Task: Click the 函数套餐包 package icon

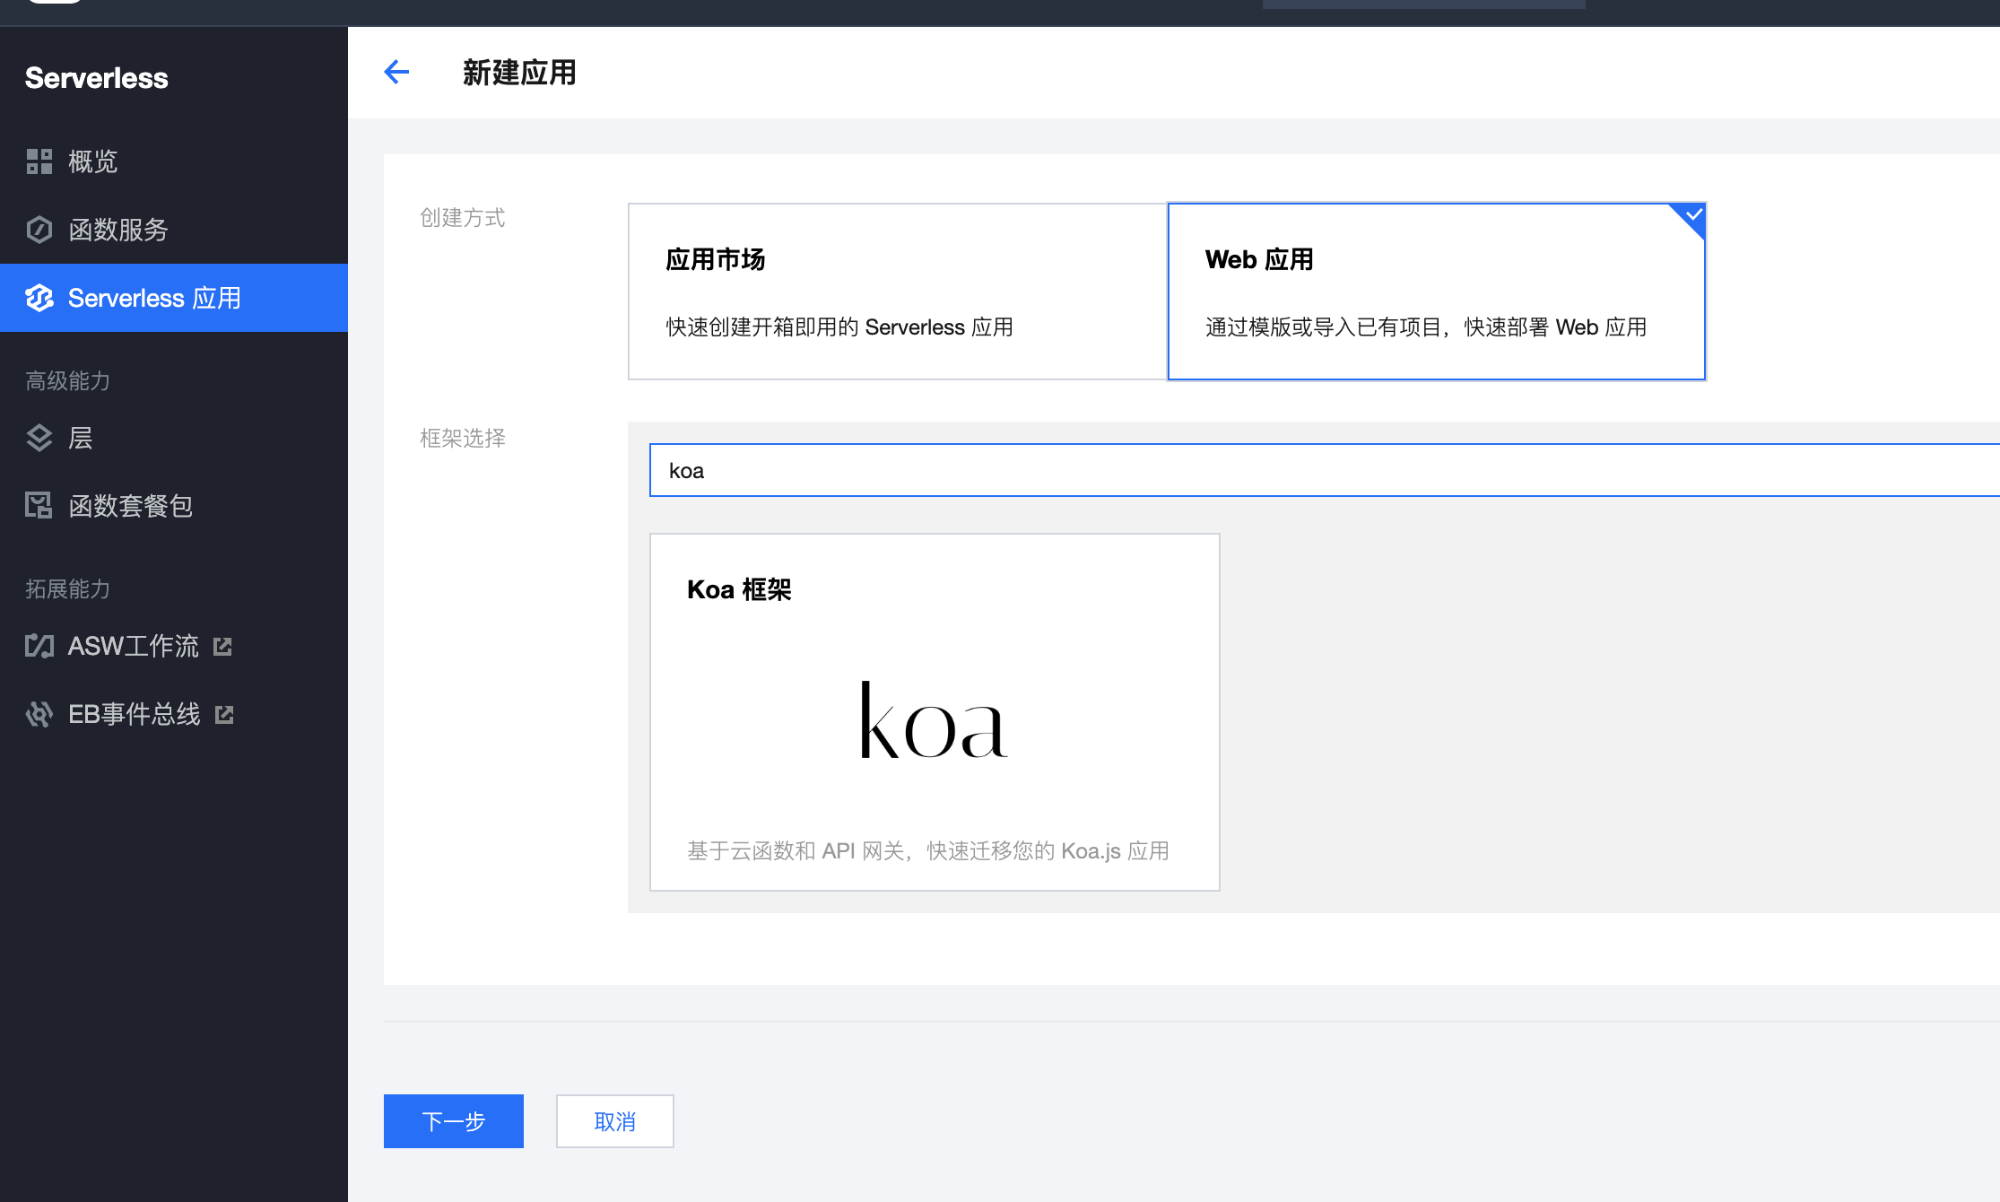Action: coord(39,506)
